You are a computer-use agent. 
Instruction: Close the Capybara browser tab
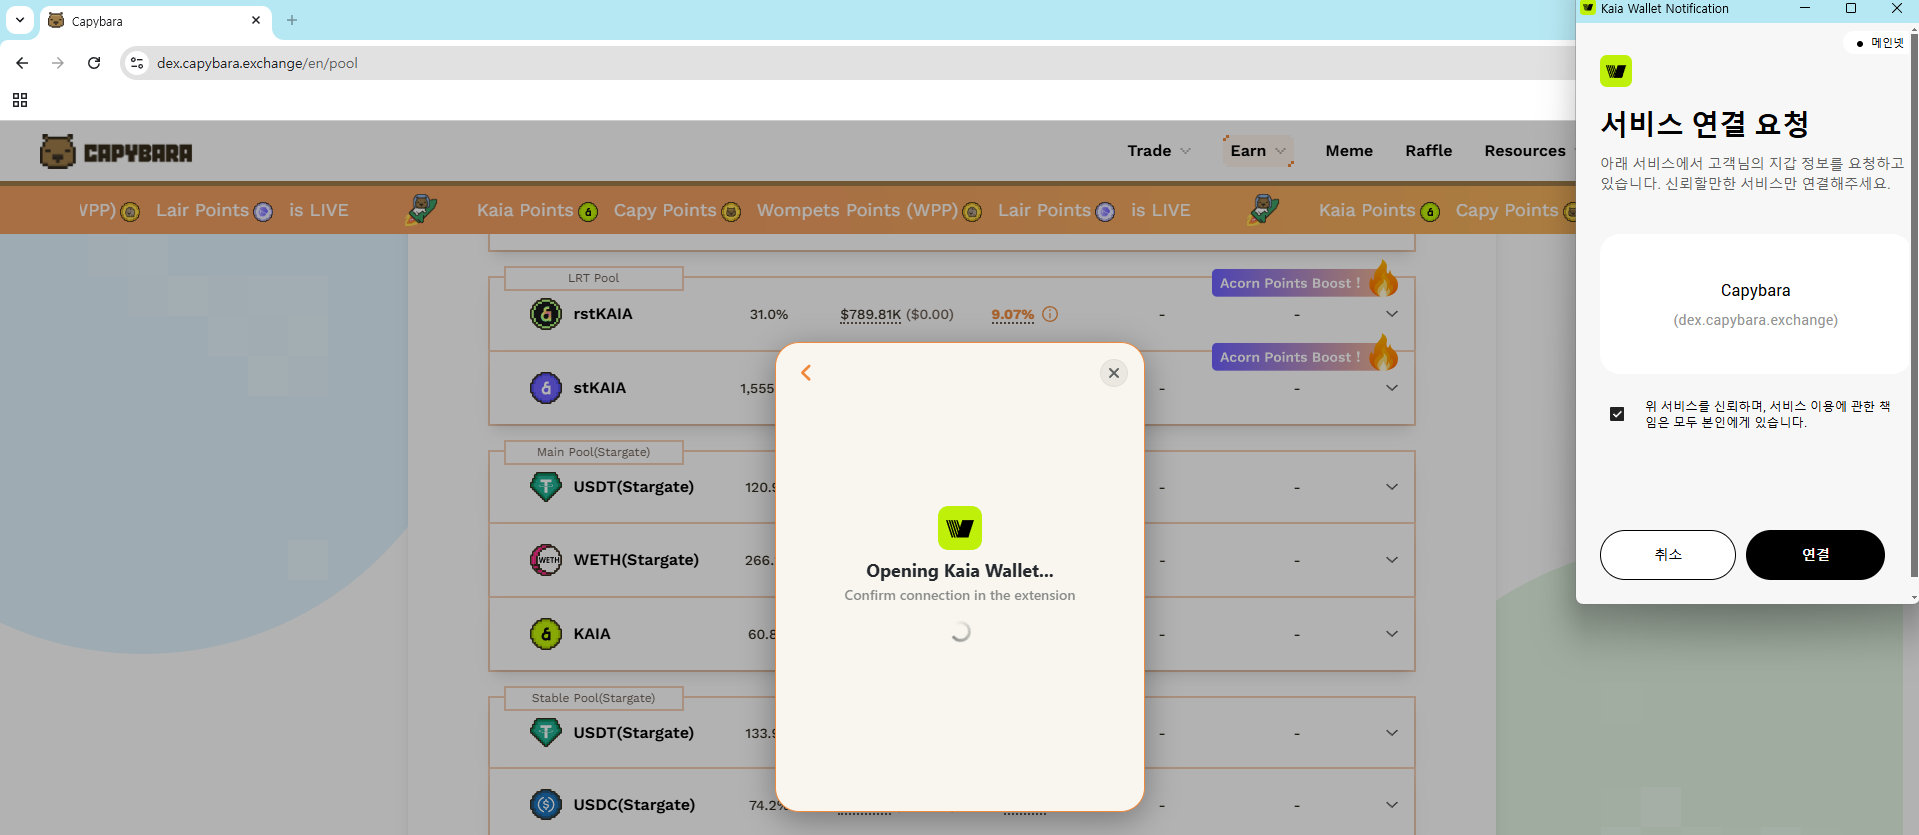pyautogui.click(x=256, y=20)
